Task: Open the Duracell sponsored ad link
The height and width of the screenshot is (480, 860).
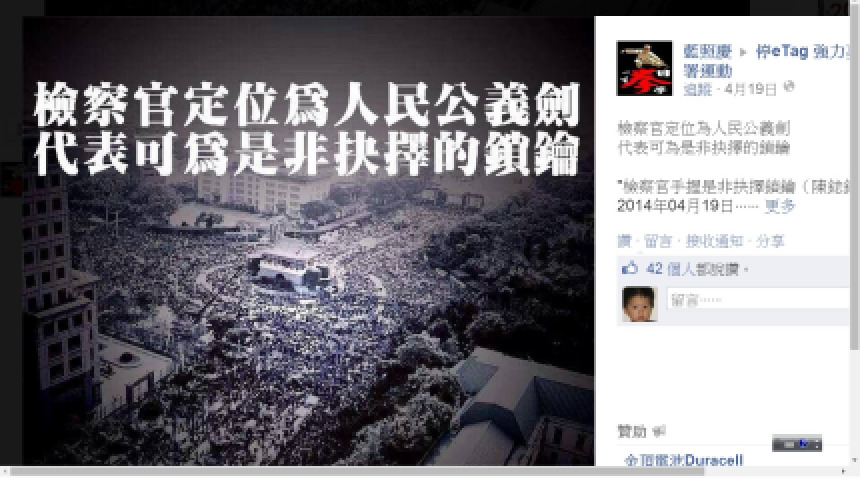Action: (x=684, y=460)
